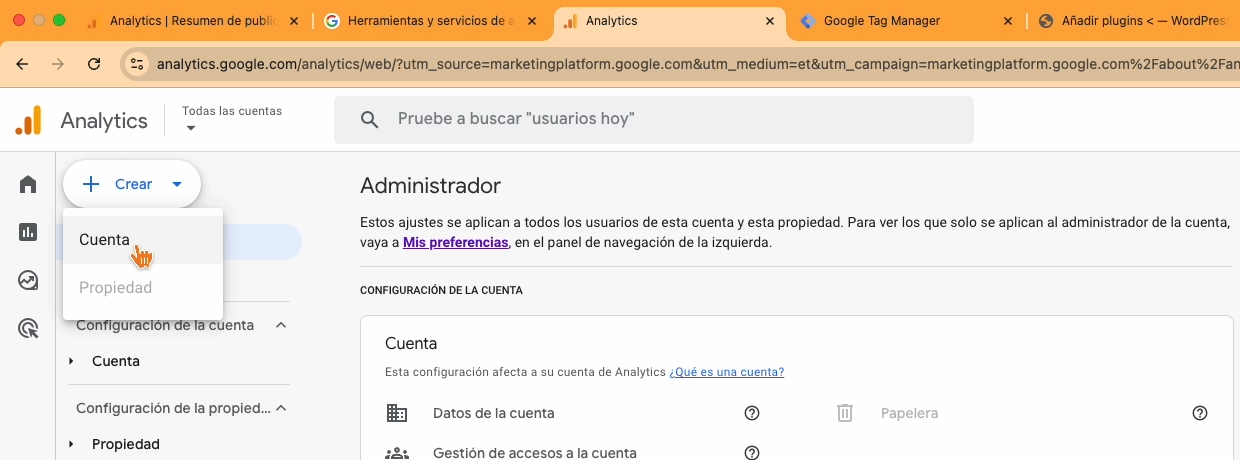Viewport: 1240px width, 460px height.
Task: Select Propiedad in the Crear menu
Action: pyautogui.click(x=143, y=288)
